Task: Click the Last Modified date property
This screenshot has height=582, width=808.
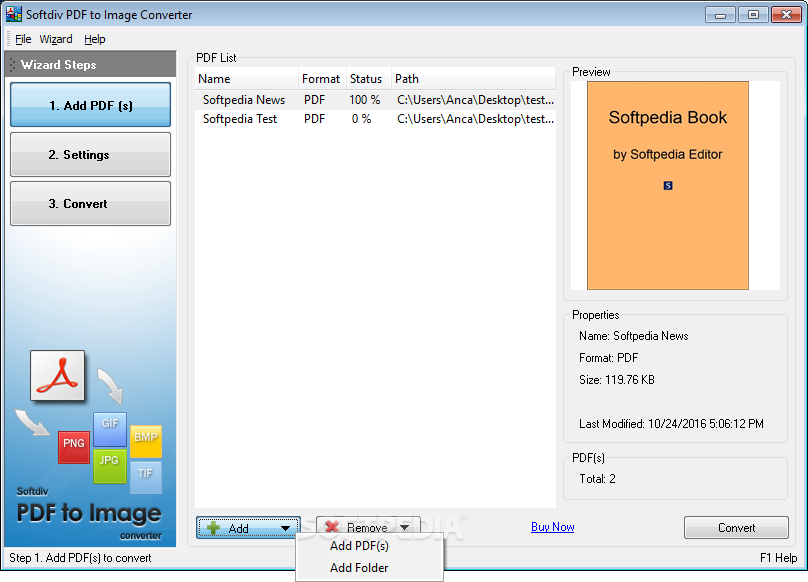Action: pos(671,424)
